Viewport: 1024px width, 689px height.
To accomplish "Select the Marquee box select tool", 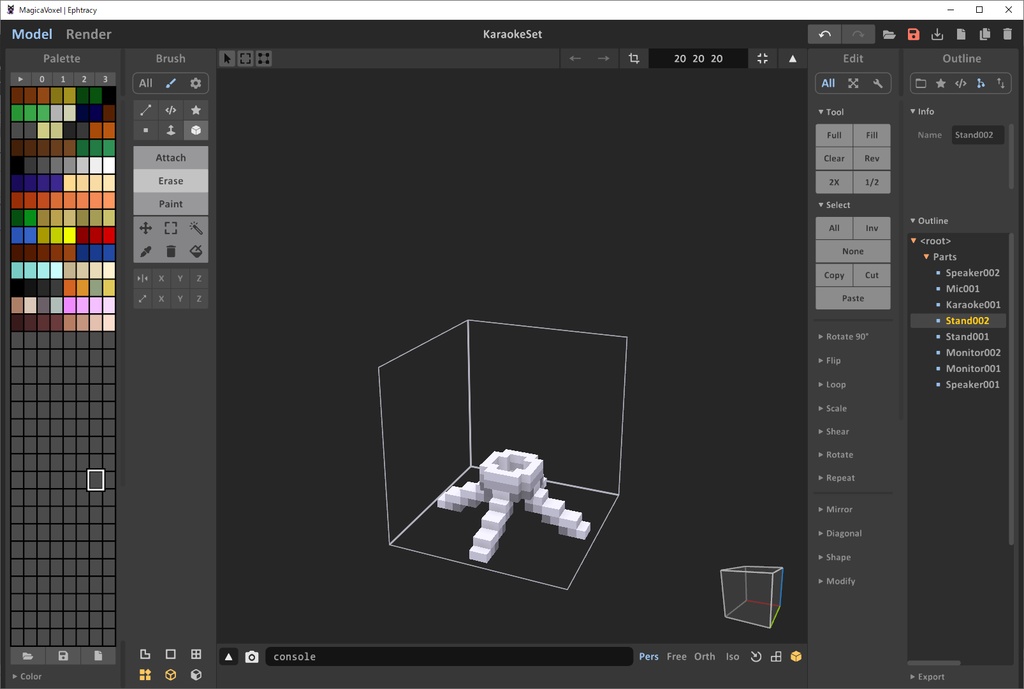I will (170, 228).
